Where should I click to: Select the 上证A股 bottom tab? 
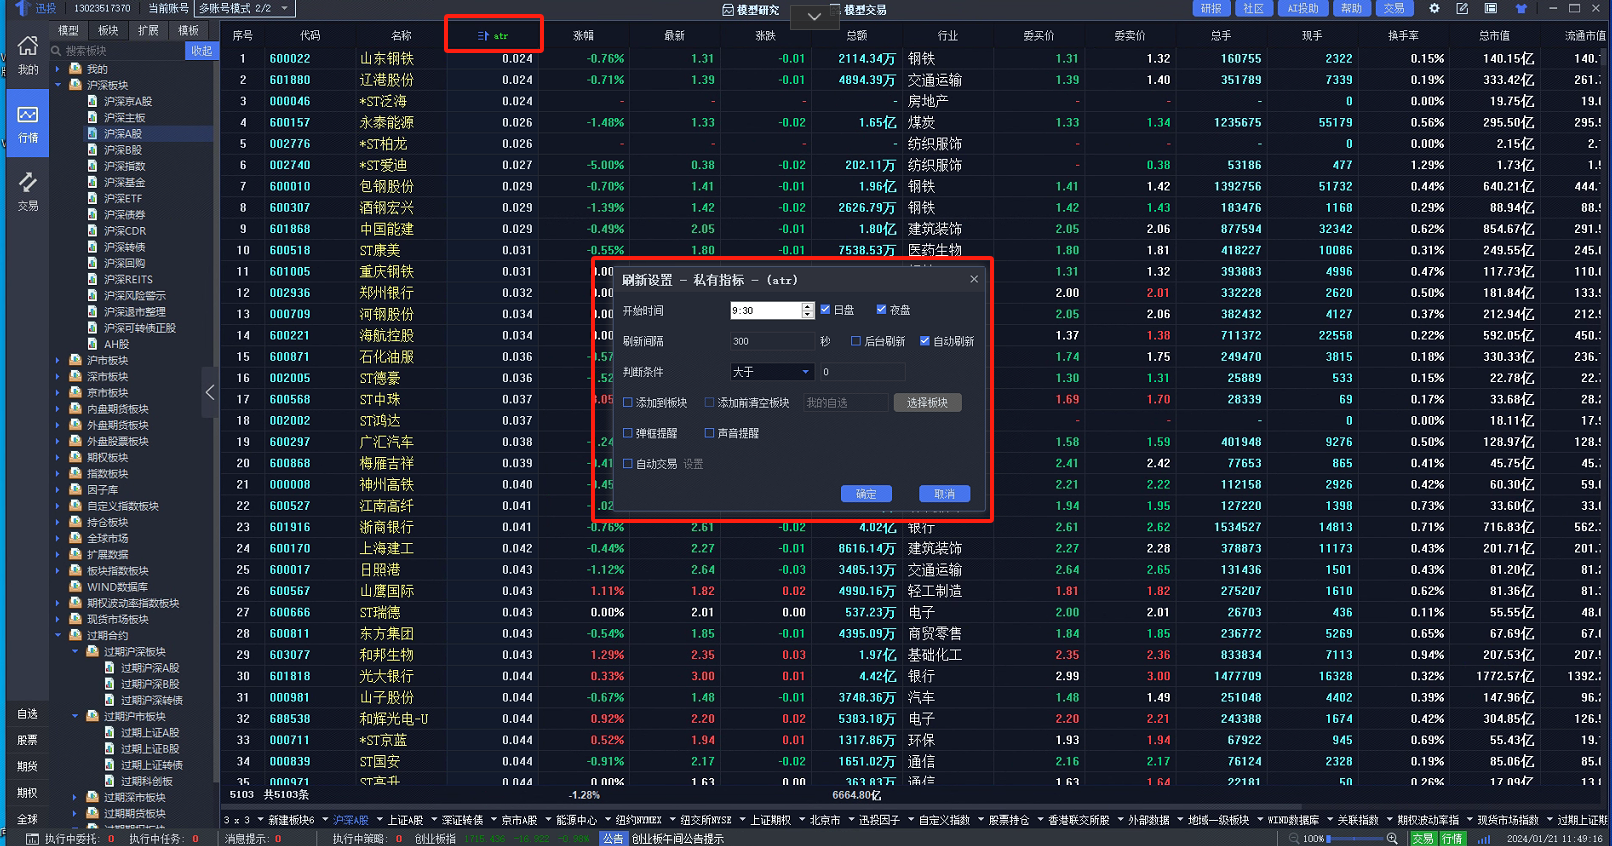coord(406,820)
